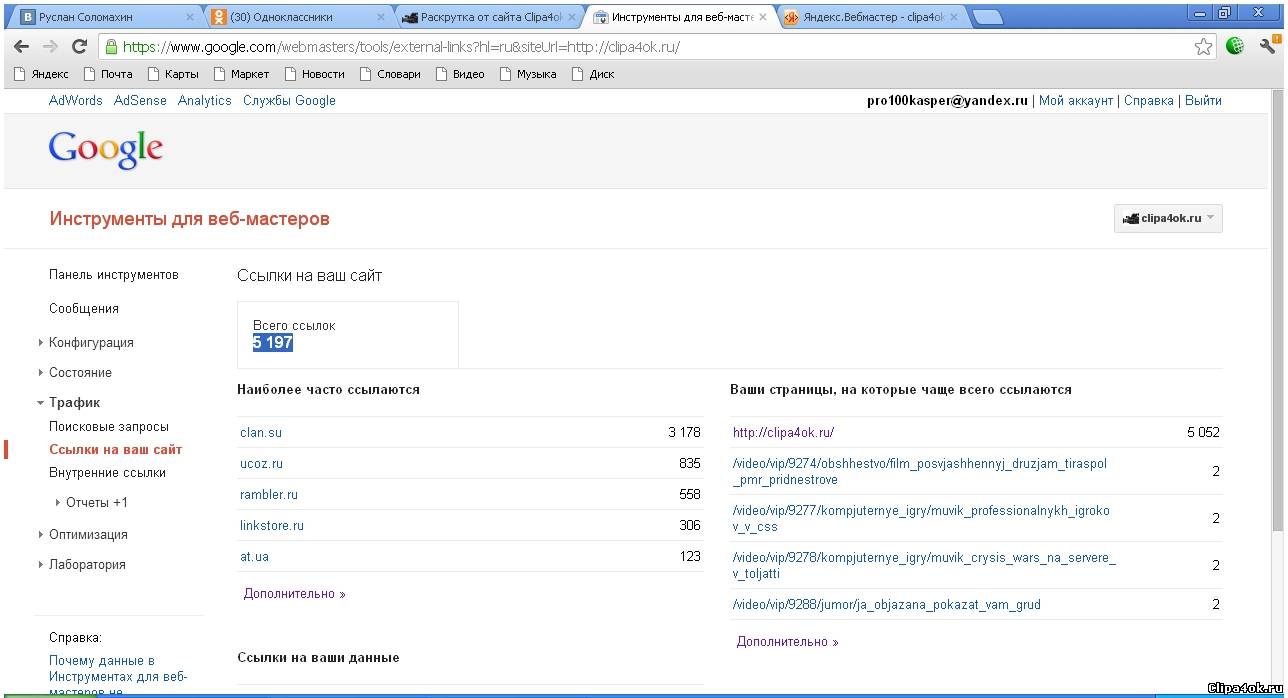Close the Раскрутка от сайта Clipa4ok tab
The width and height of the screenshot is (1288, 698).
[x=572, y=17]
